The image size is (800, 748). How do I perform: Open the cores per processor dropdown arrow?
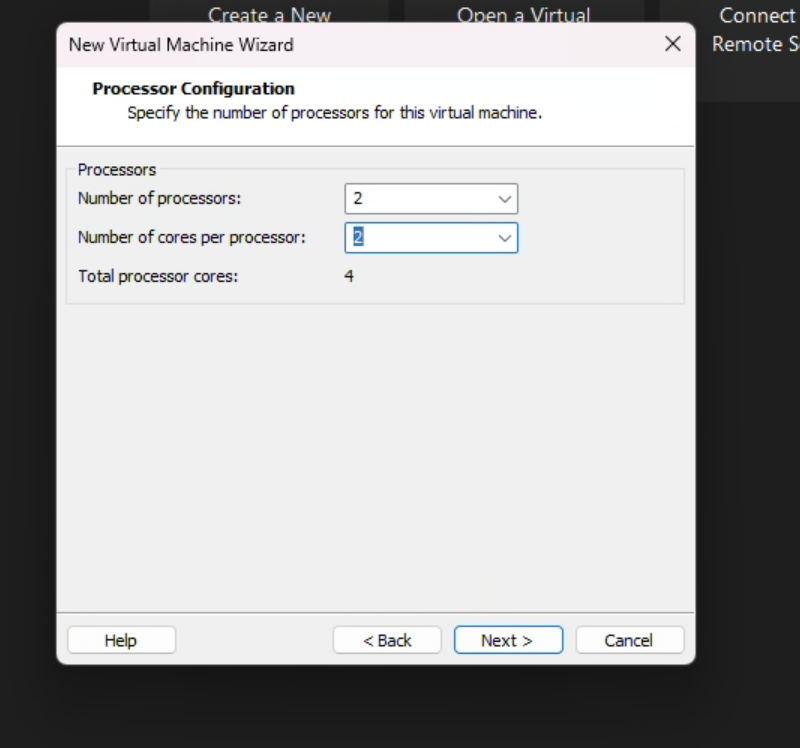504,238
